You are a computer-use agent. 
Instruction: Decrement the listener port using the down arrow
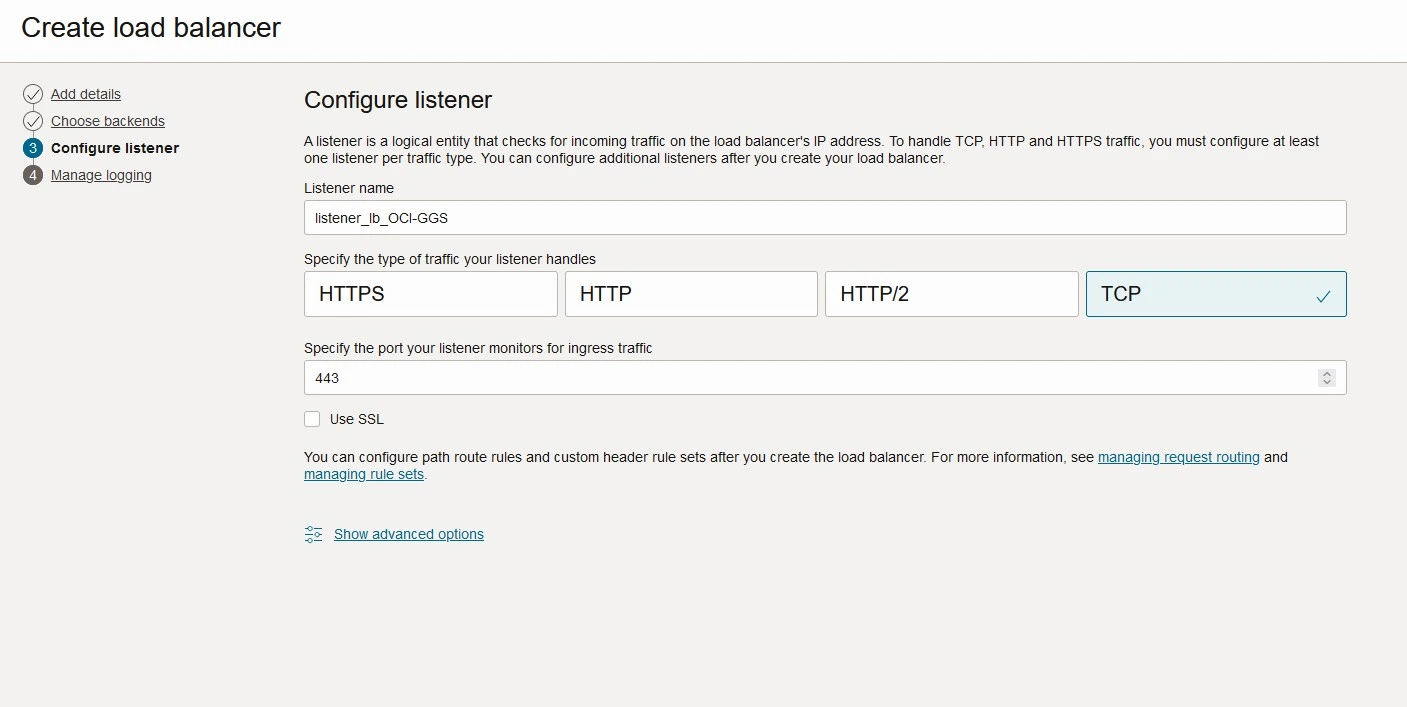tap(1327, 382)
